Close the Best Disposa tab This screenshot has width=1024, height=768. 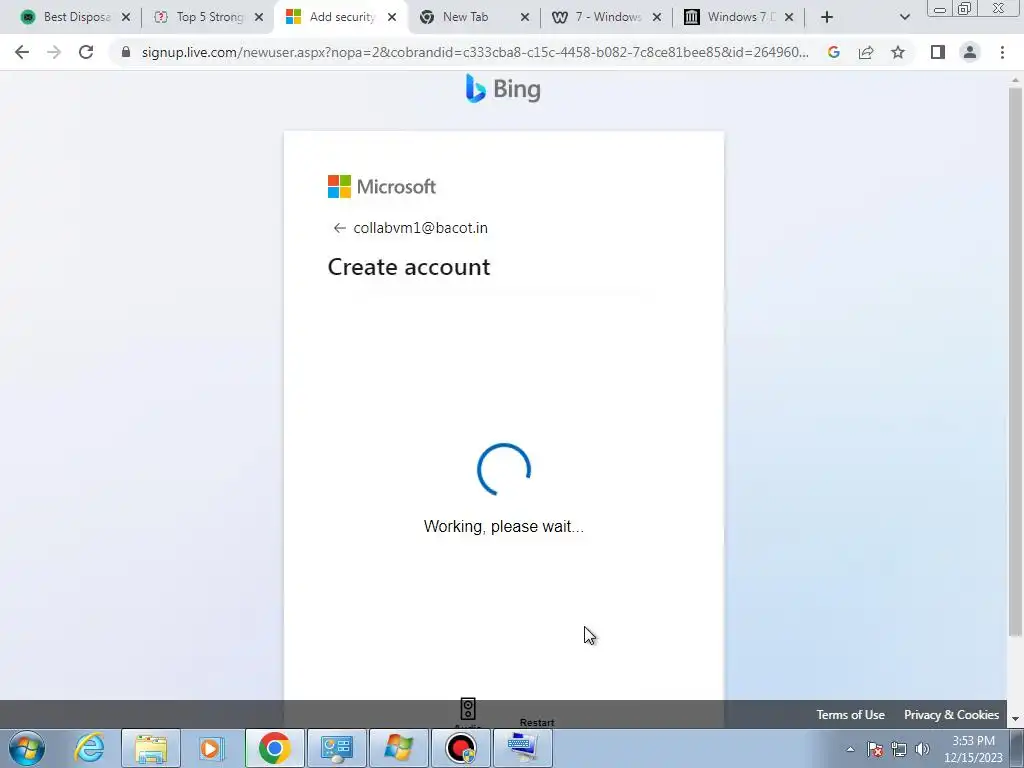(126, 17)
